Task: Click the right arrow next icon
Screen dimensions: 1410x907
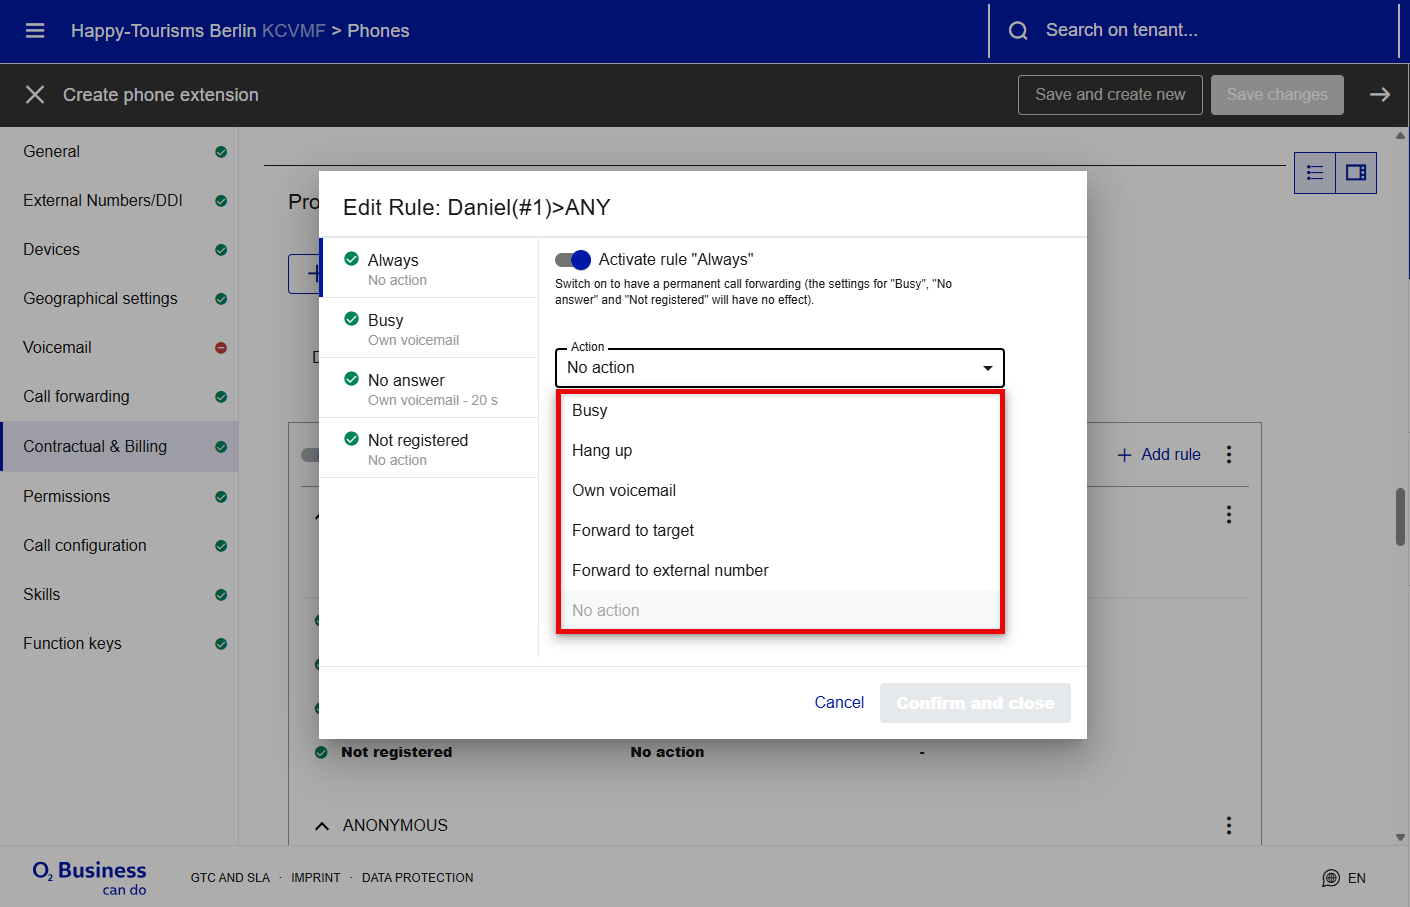Action: pyautogui.click(x=1379, y=95)
